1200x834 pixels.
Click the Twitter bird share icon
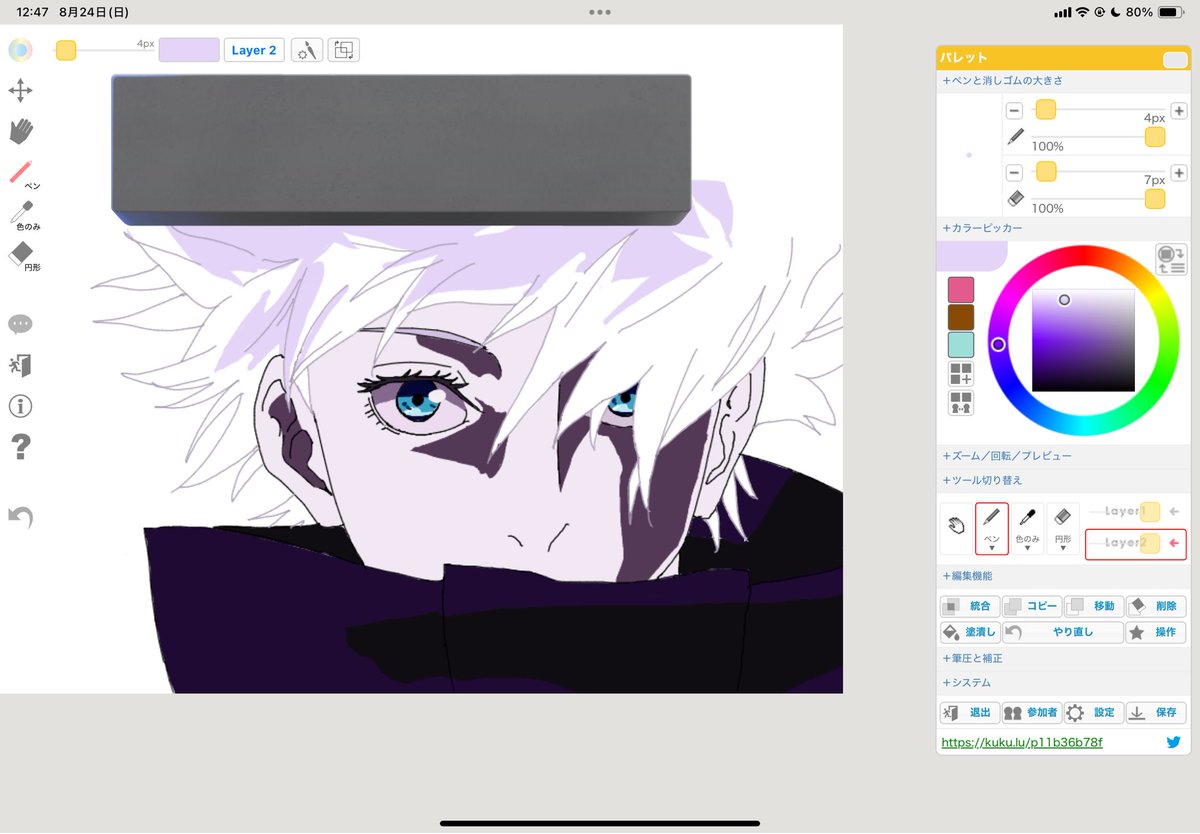[1174, 742]
